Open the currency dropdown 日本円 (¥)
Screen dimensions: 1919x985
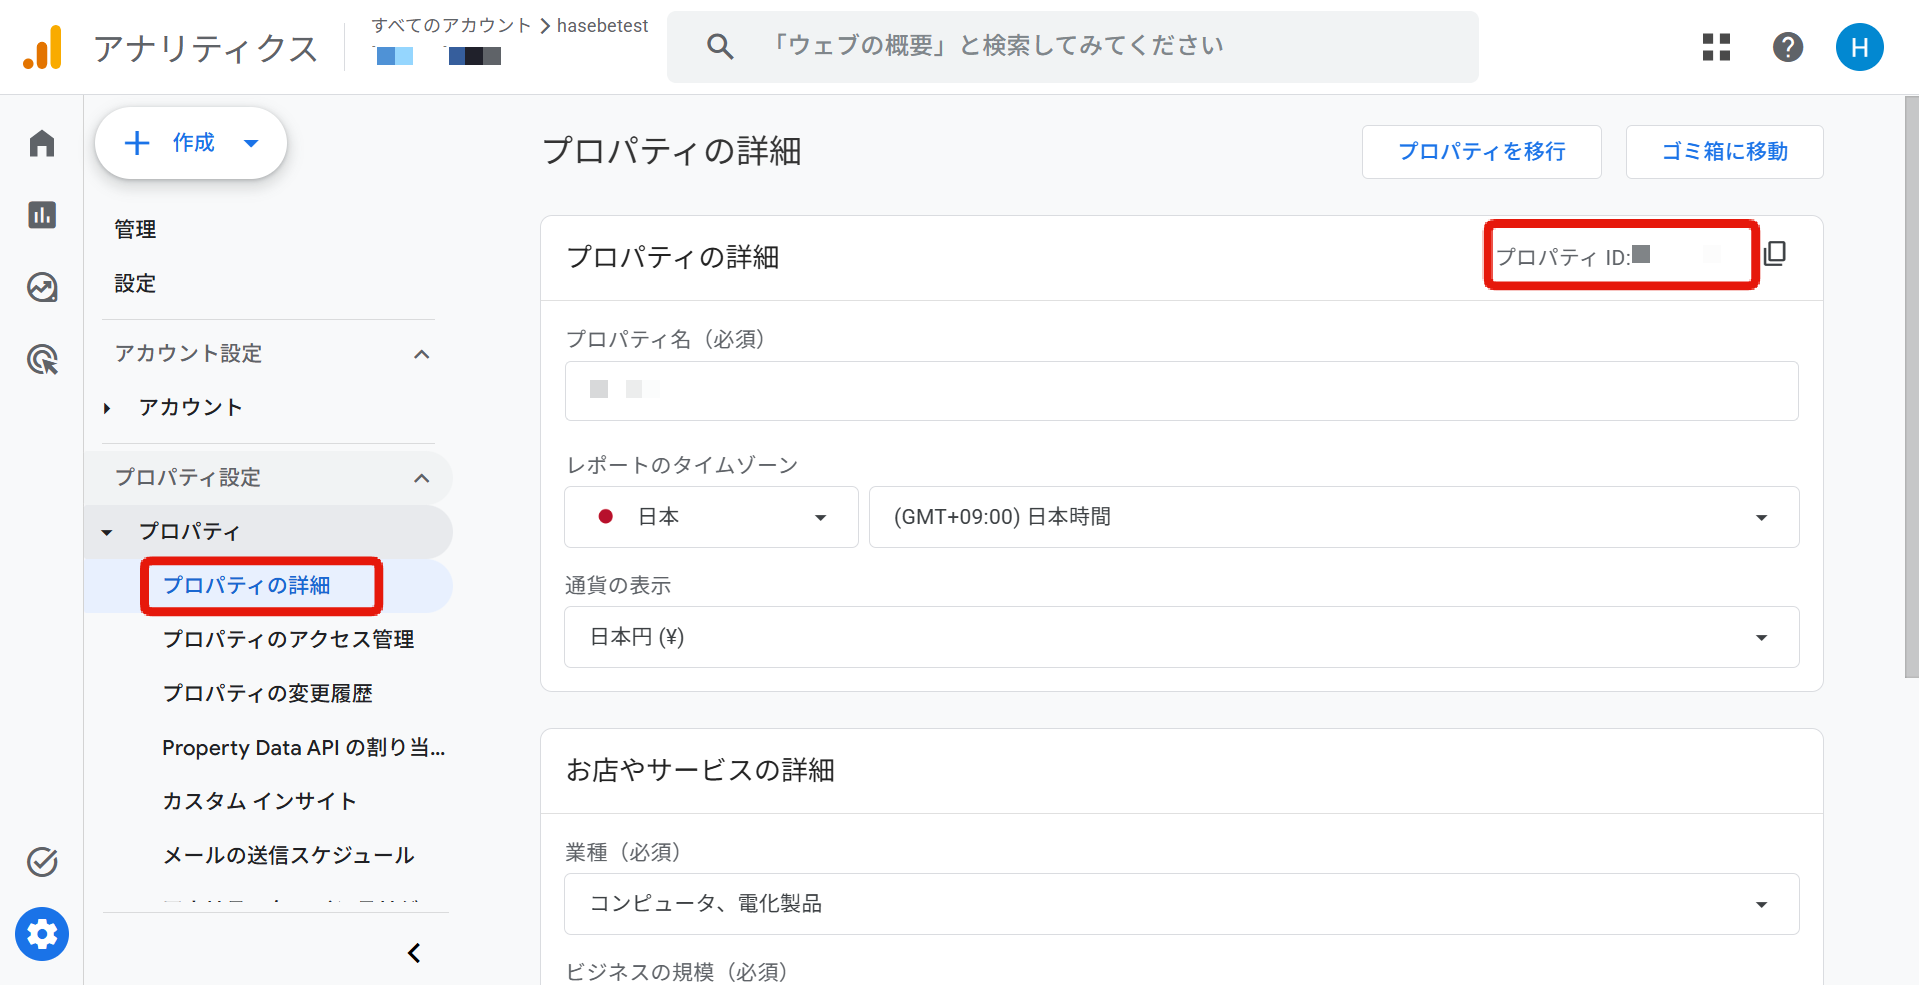(1181, 637)
